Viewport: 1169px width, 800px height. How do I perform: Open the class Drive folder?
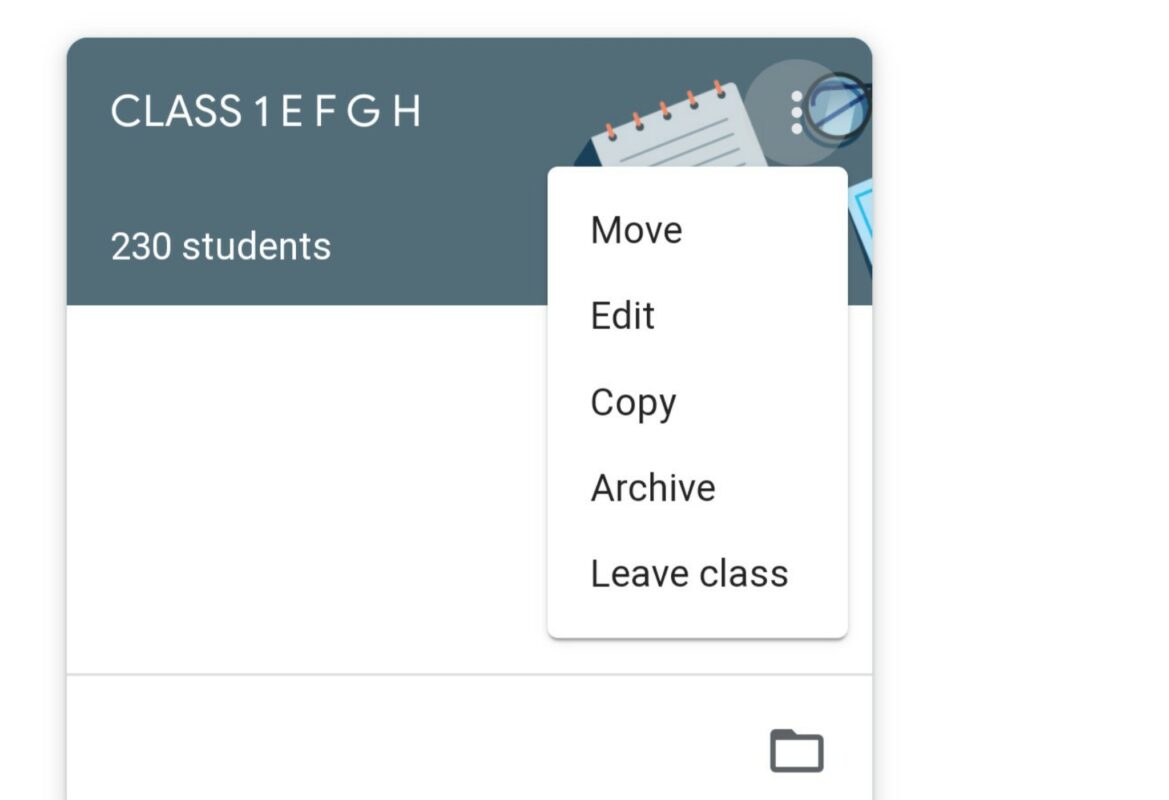795,748
